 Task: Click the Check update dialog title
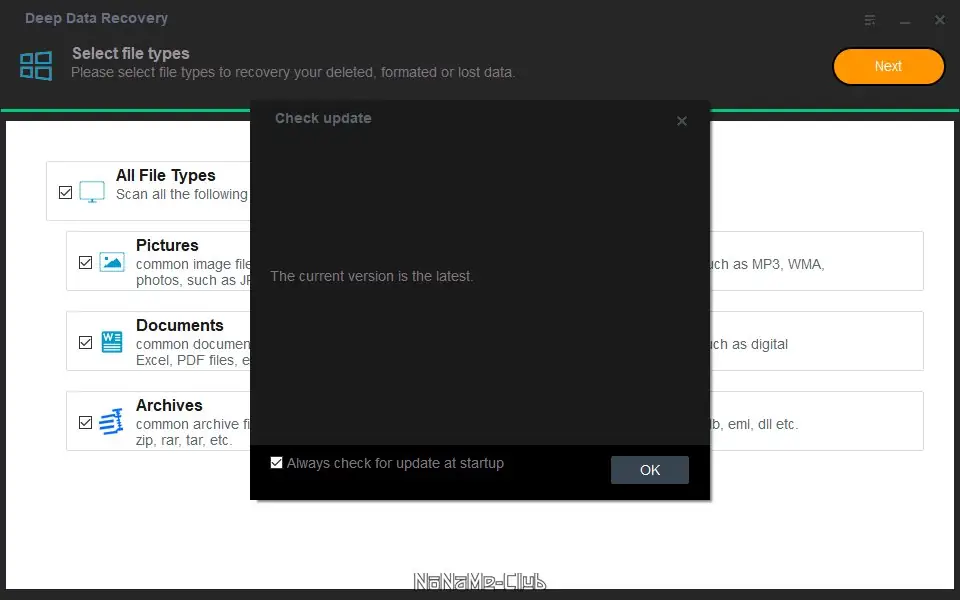tap(323, 118)
